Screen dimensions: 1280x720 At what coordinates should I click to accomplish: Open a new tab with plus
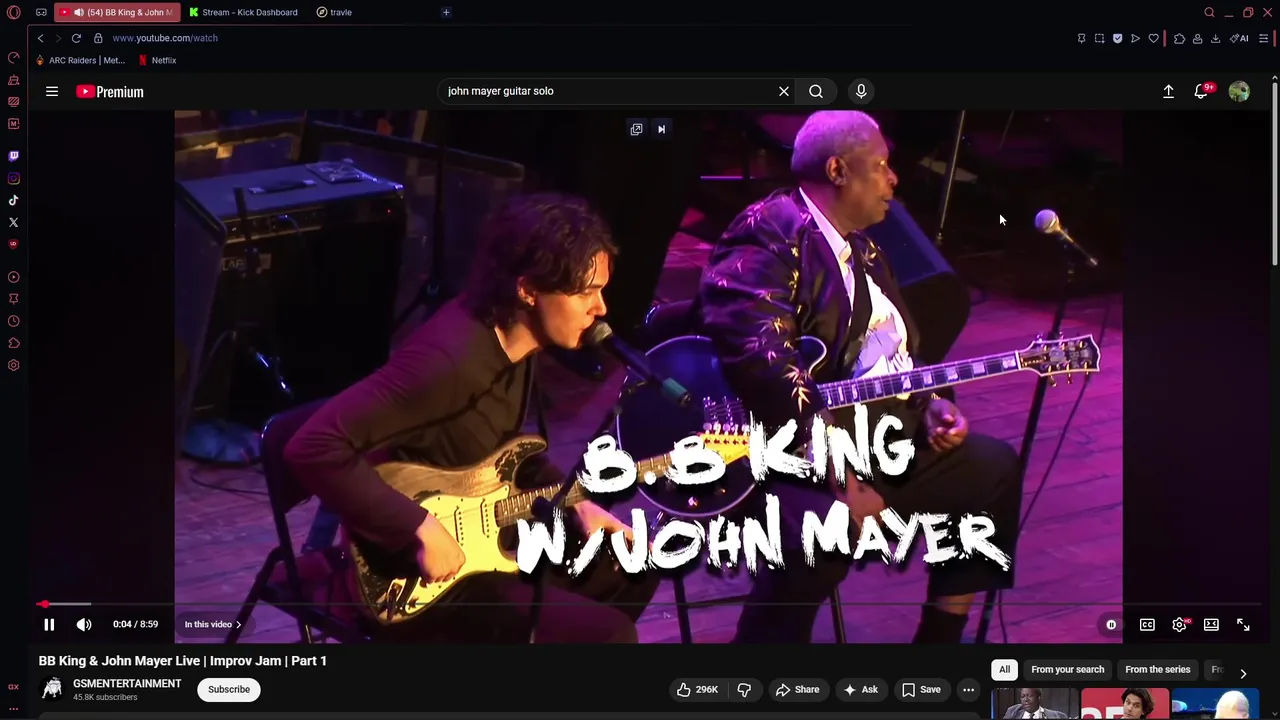click(446, 12)
